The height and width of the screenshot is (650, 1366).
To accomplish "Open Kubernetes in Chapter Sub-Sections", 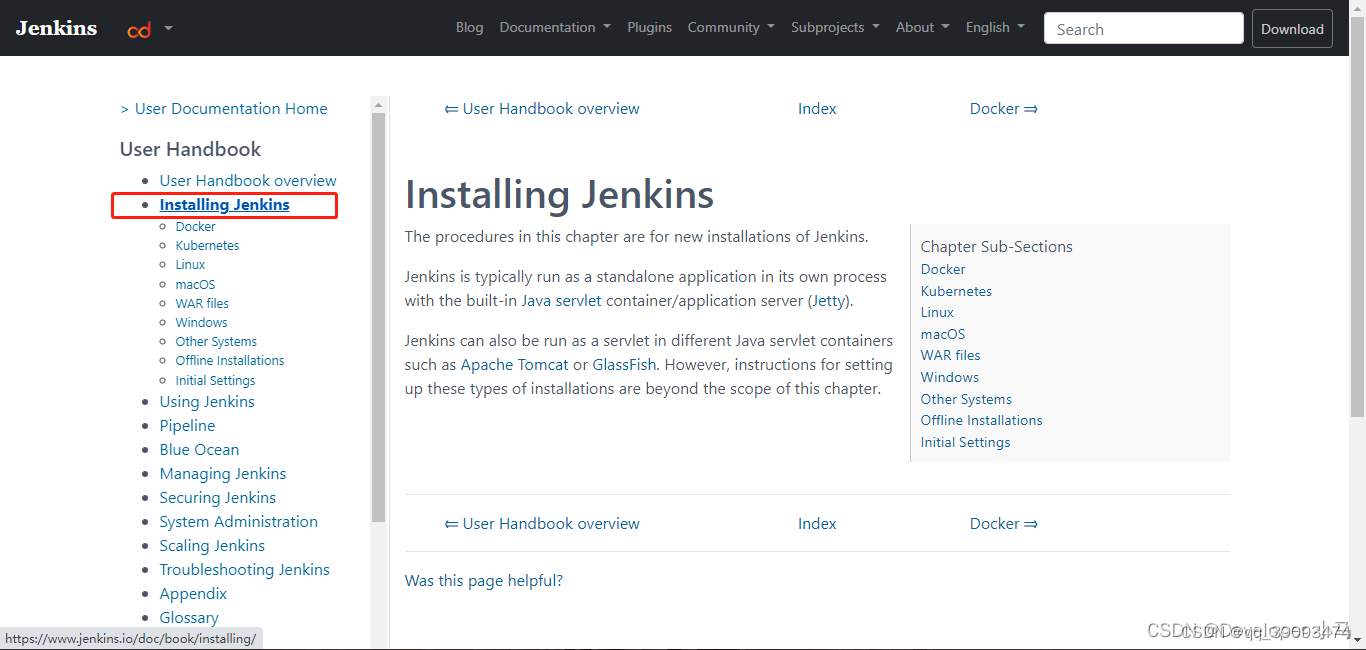I will click(956, 291).
